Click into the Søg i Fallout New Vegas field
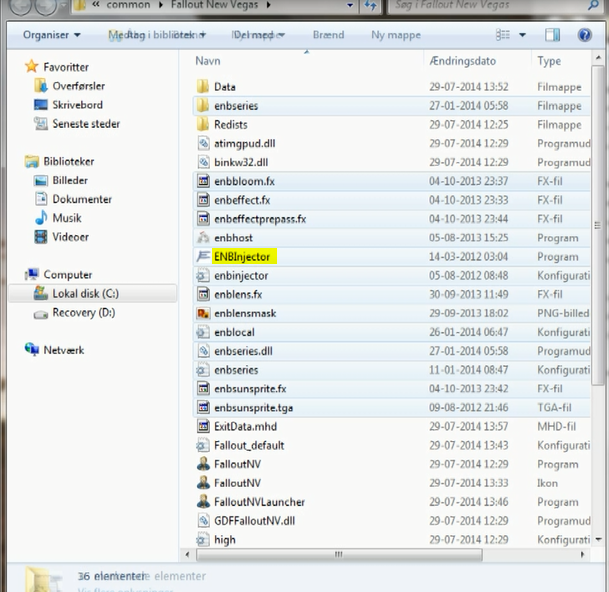The image size is (609, 592). pyautogui.click(x=489, y=5)
